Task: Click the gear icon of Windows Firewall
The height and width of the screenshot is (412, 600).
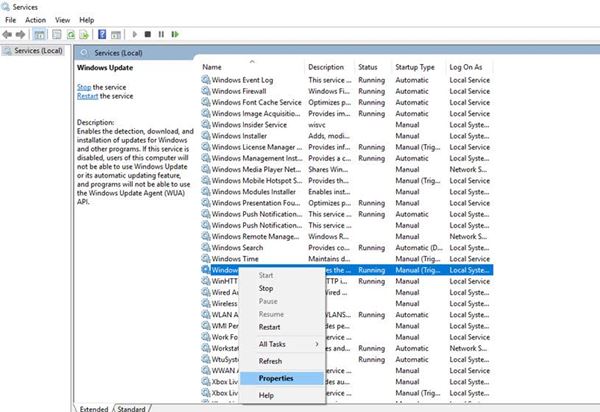Action: click(x=206, y=91)
